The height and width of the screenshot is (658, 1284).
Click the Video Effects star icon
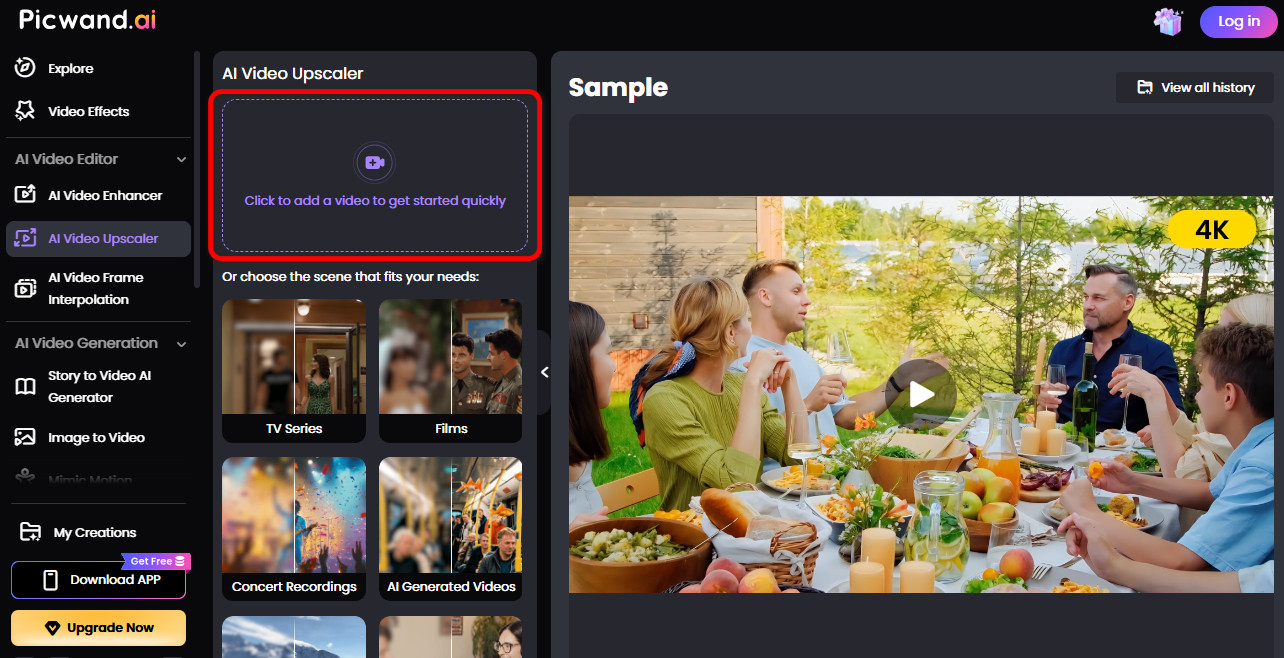pos(25,111)
